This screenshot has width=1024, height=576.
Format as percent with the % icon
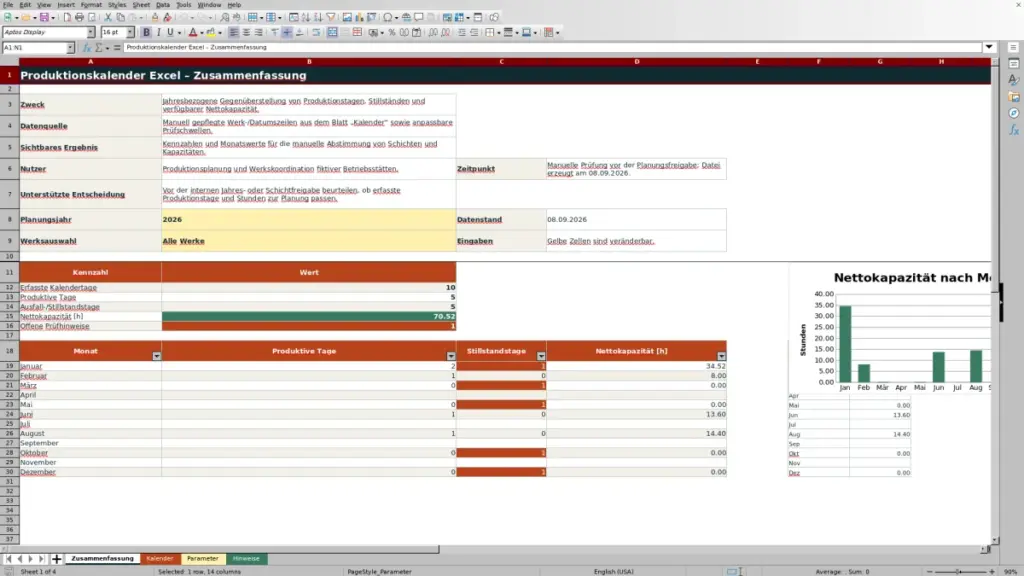[x=392, y=33]
